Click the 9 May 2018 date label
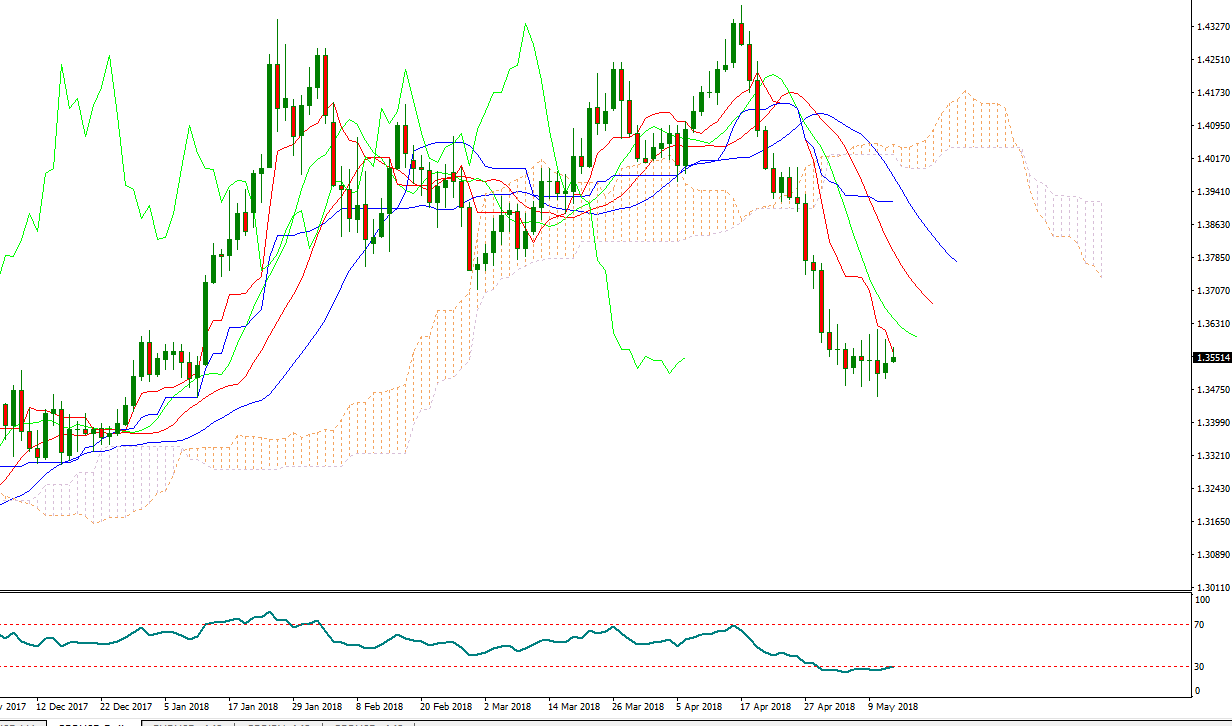The width and height of the screenshot is (1232, 726). 892,706
